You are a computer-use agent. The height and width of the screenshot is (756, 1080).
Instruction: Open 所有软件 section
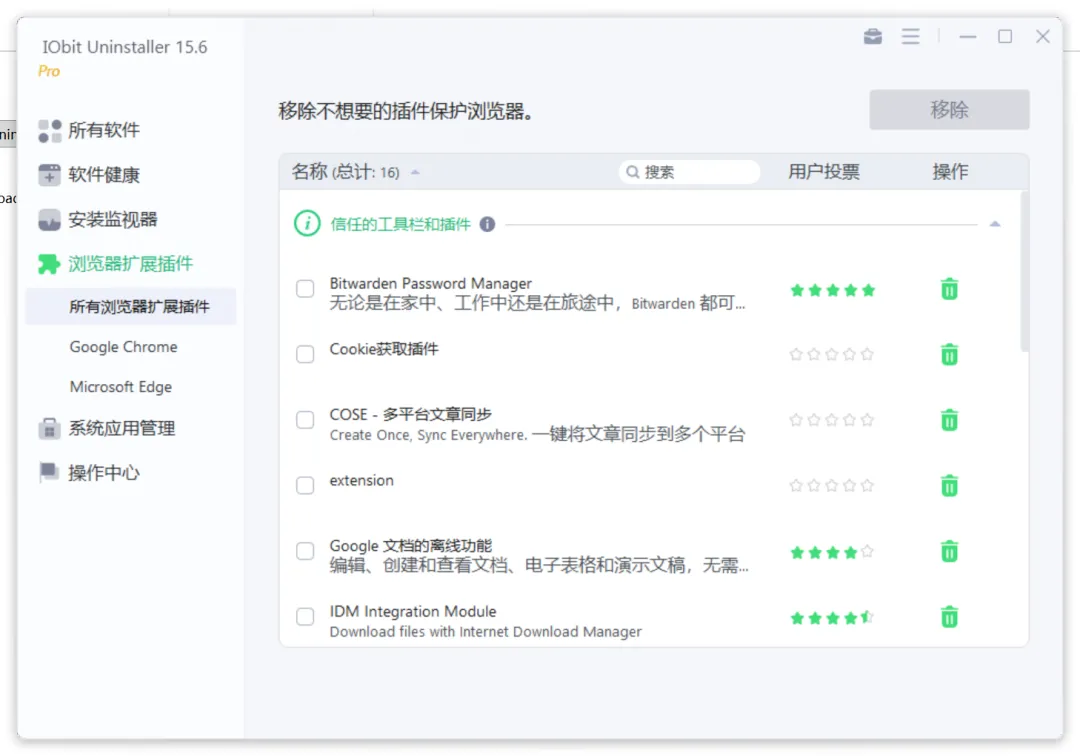(x=103, y=130)
